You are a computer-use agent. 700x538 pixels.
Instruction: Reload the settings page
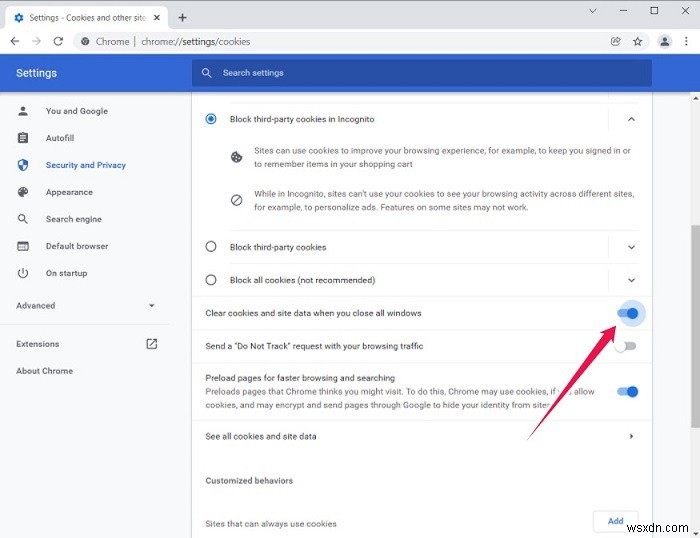[x=58, y=42]
